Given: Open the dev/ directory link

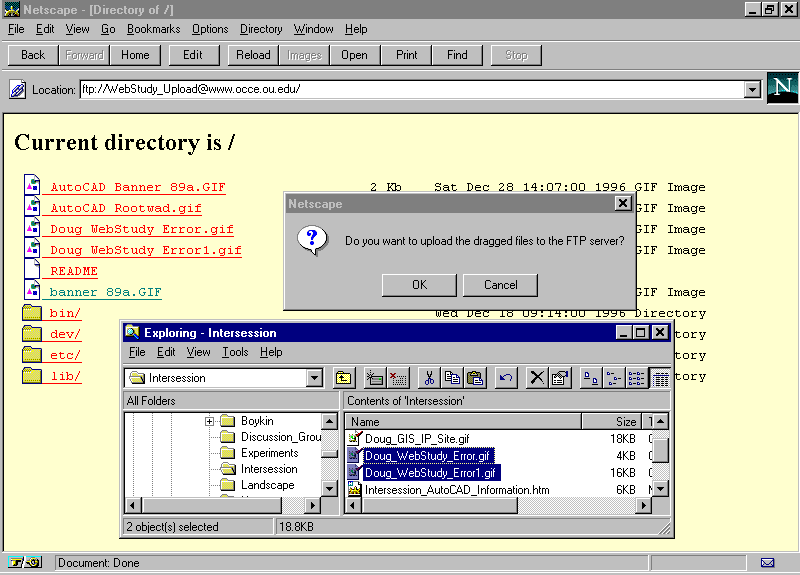Looking at the screenshot, I should click(x=65, y=334).
